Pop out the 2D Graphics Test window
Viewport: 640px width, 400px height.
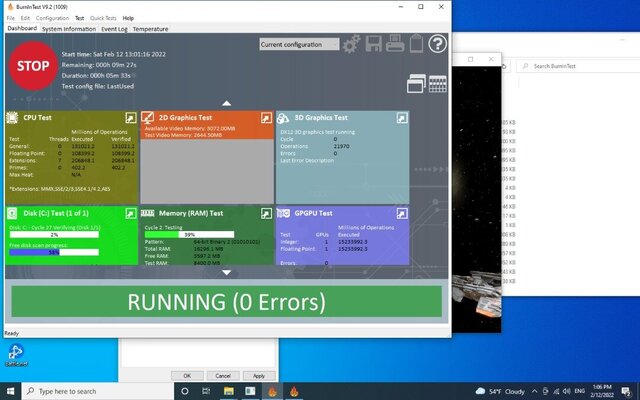[x=266, y=118]
